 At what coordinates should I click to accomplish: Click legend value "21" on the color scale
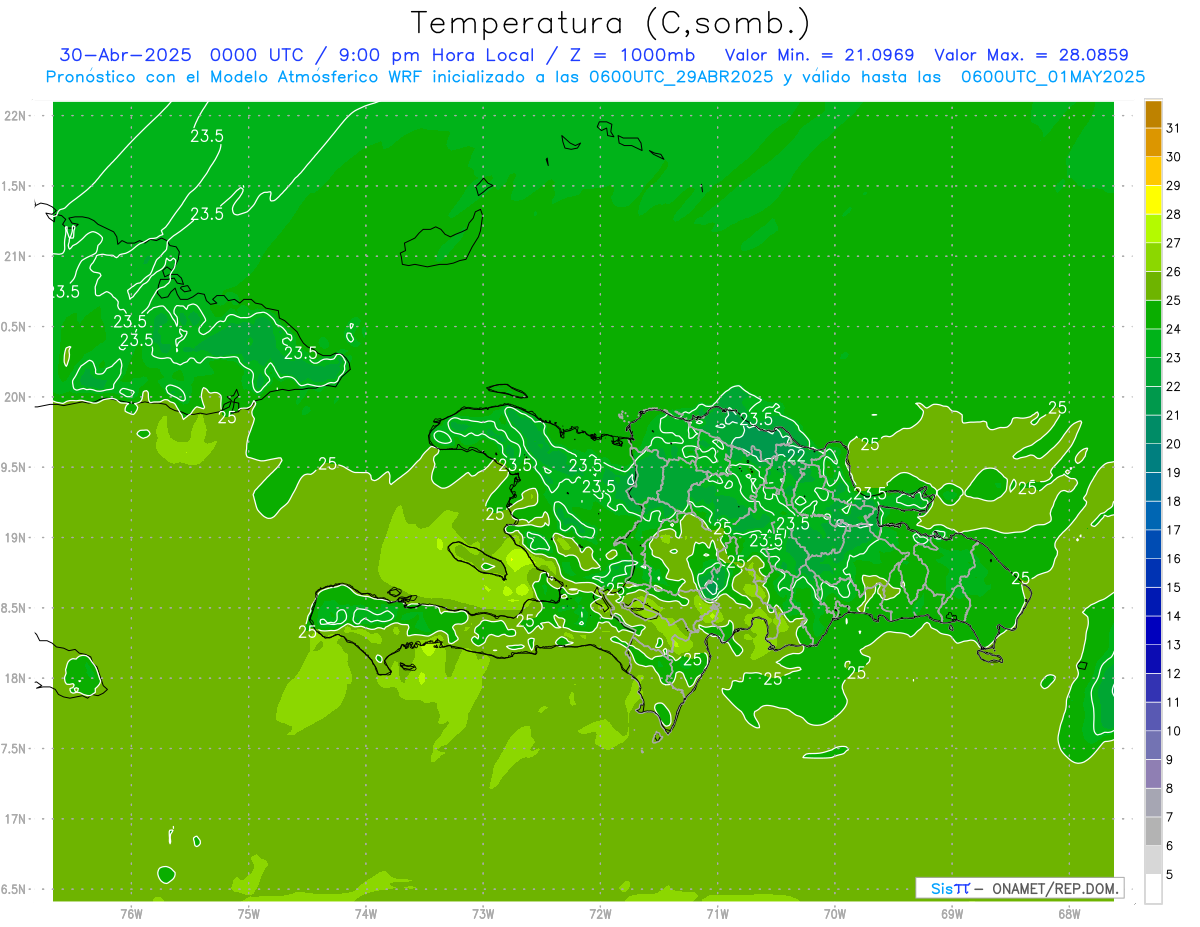1173,415
